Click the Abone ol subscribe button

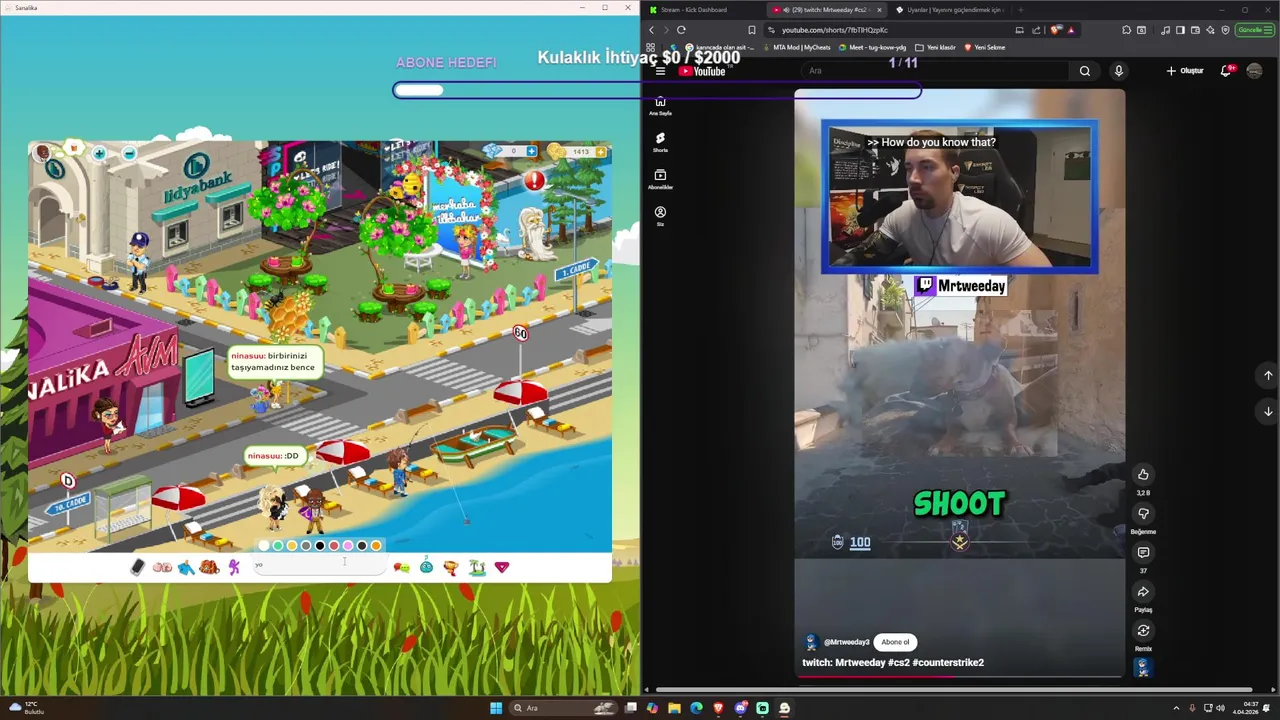point(895,642)
